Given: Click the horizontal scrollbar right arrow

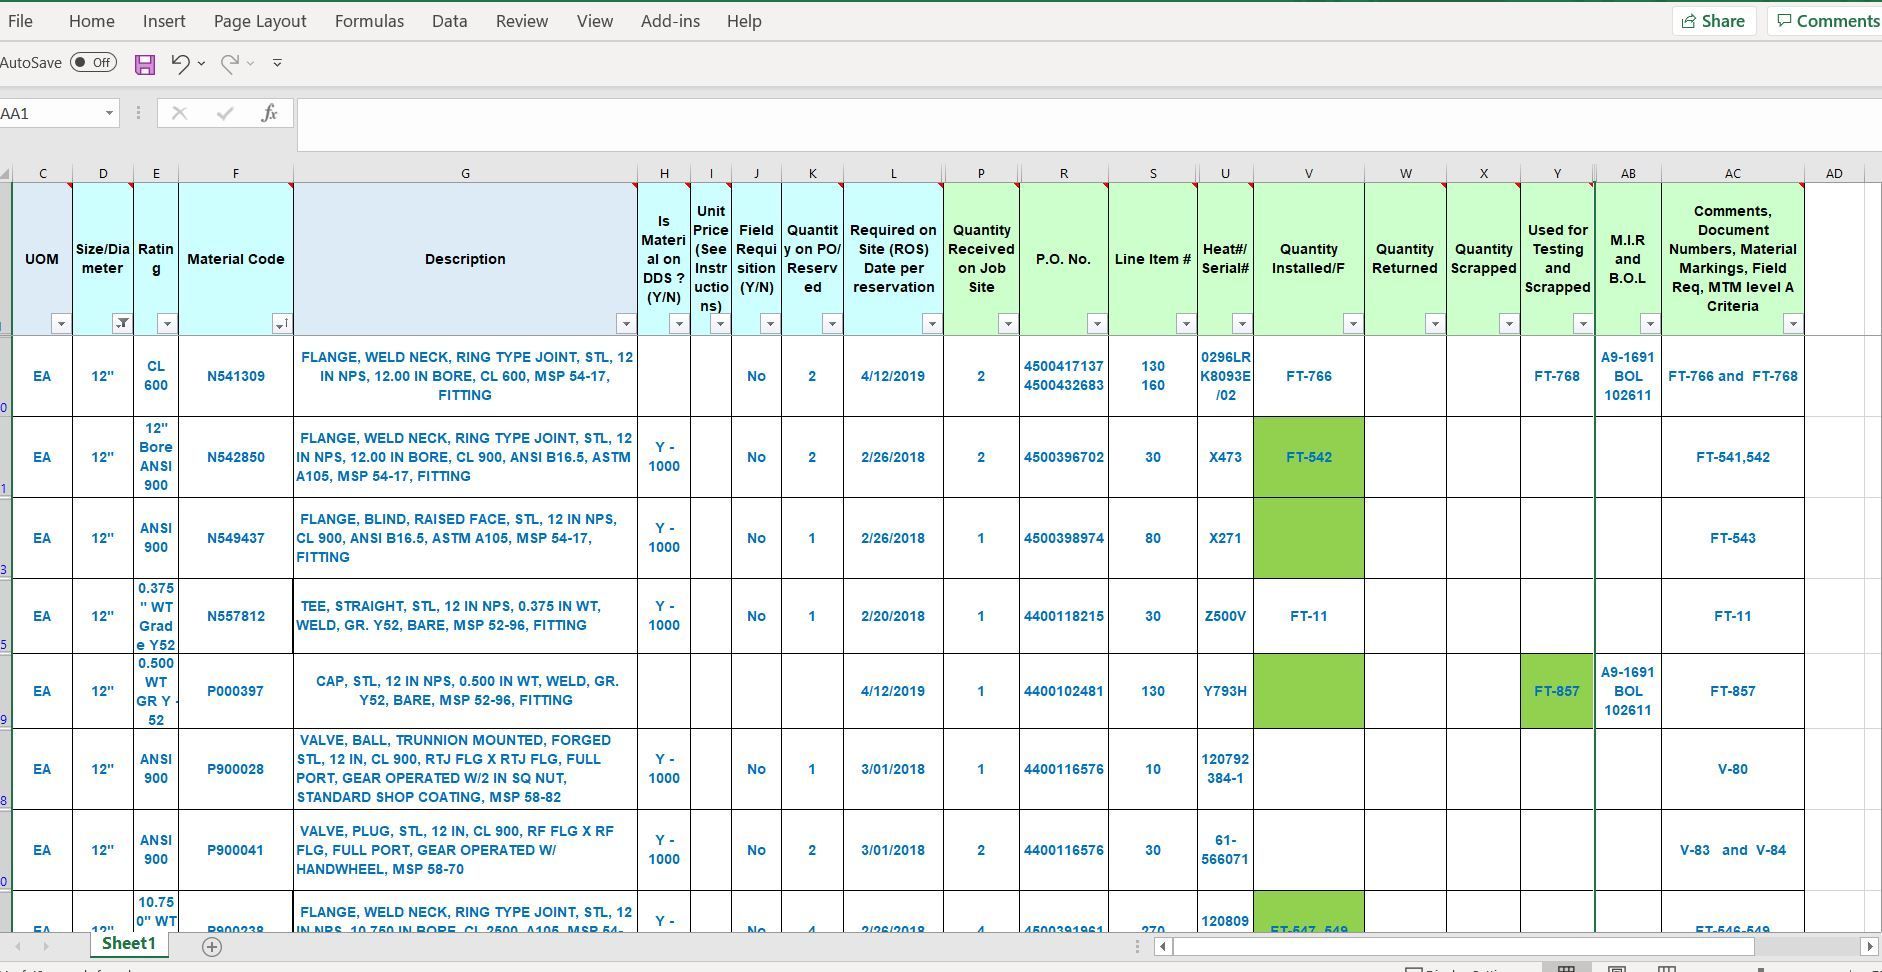Looking at the screenshot, I should [1868, 946].
